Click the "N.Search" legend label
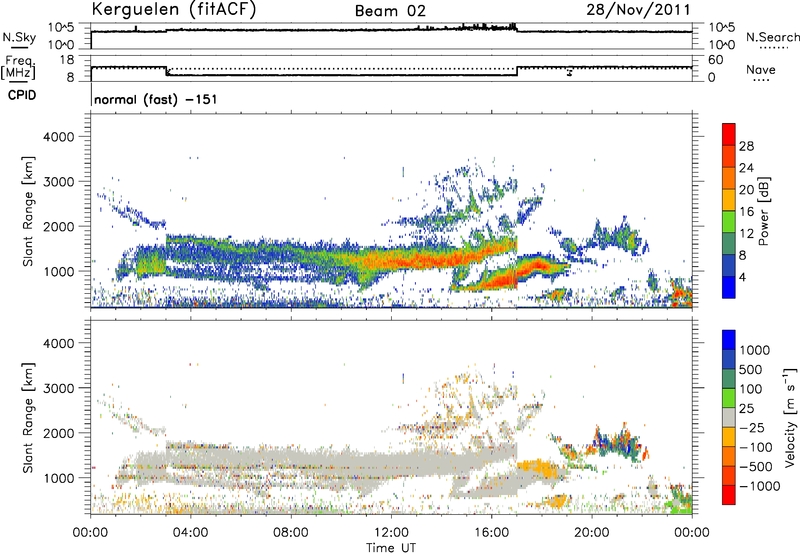Viewport: 800px width, 554px height. click(772, 37)
